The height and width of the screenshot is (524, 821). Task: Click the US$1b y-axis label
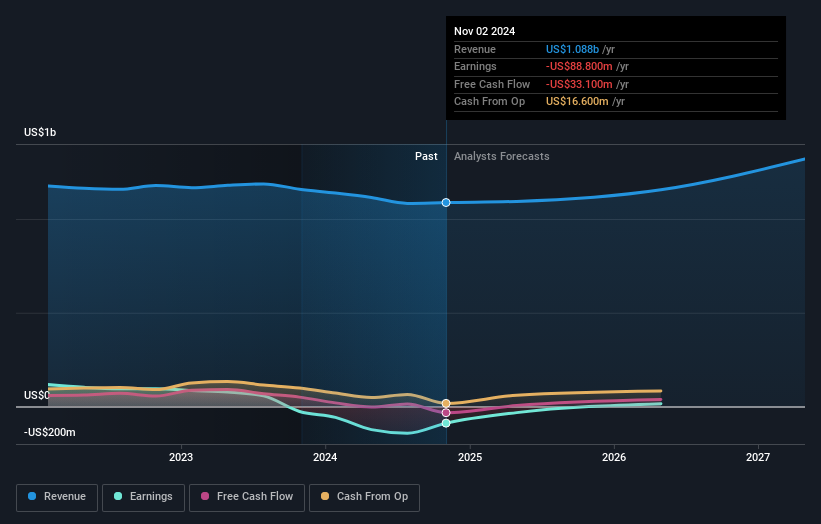point(40,132)
